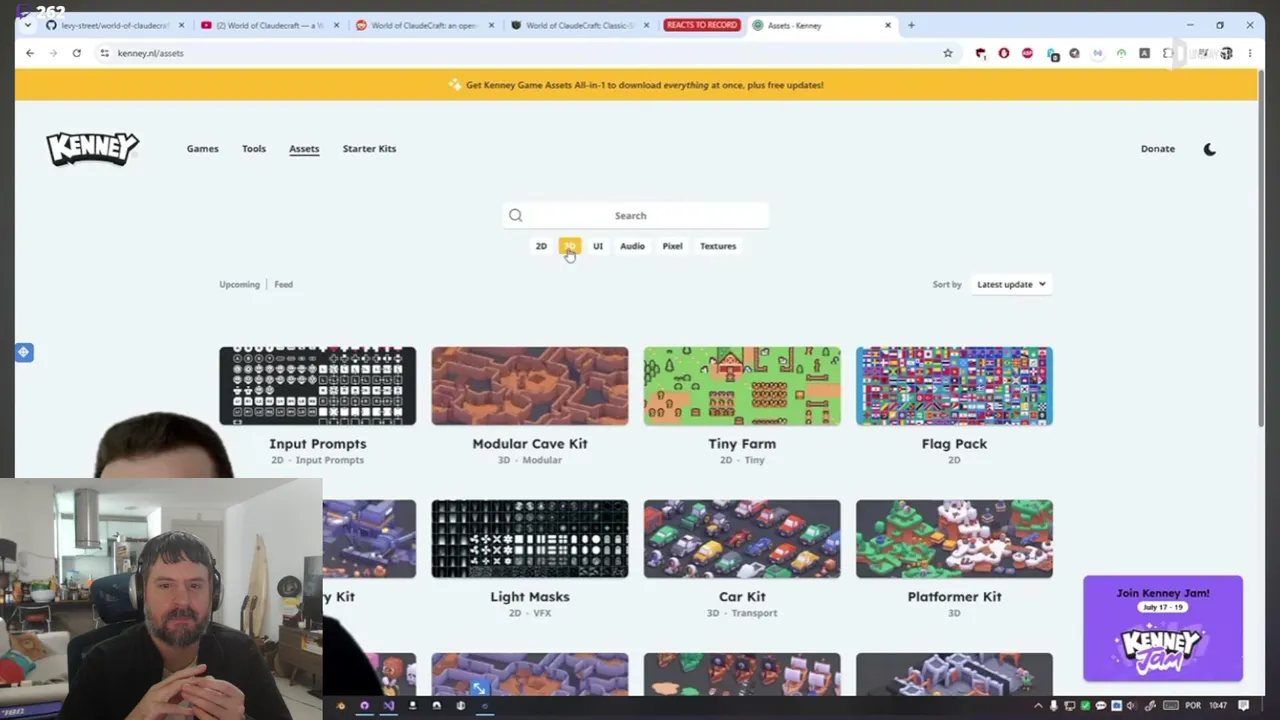Open the Tiny Farm thumbnail
This screenshot has height=720, width=1280.
[x=742, y=386]
